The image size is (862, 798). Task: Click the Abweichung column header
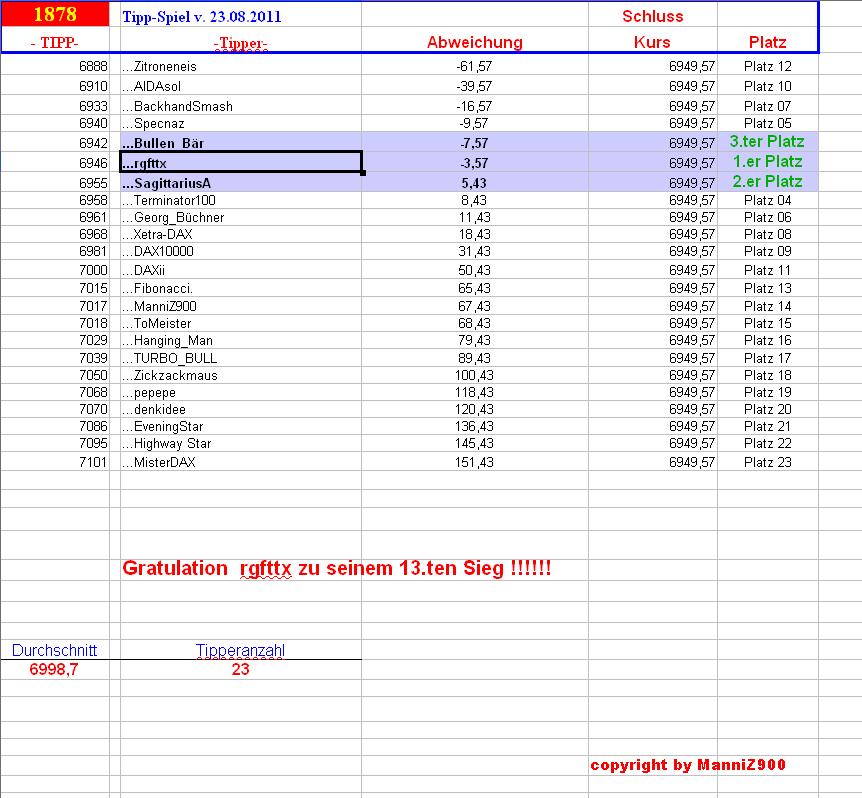coord(475,42)
